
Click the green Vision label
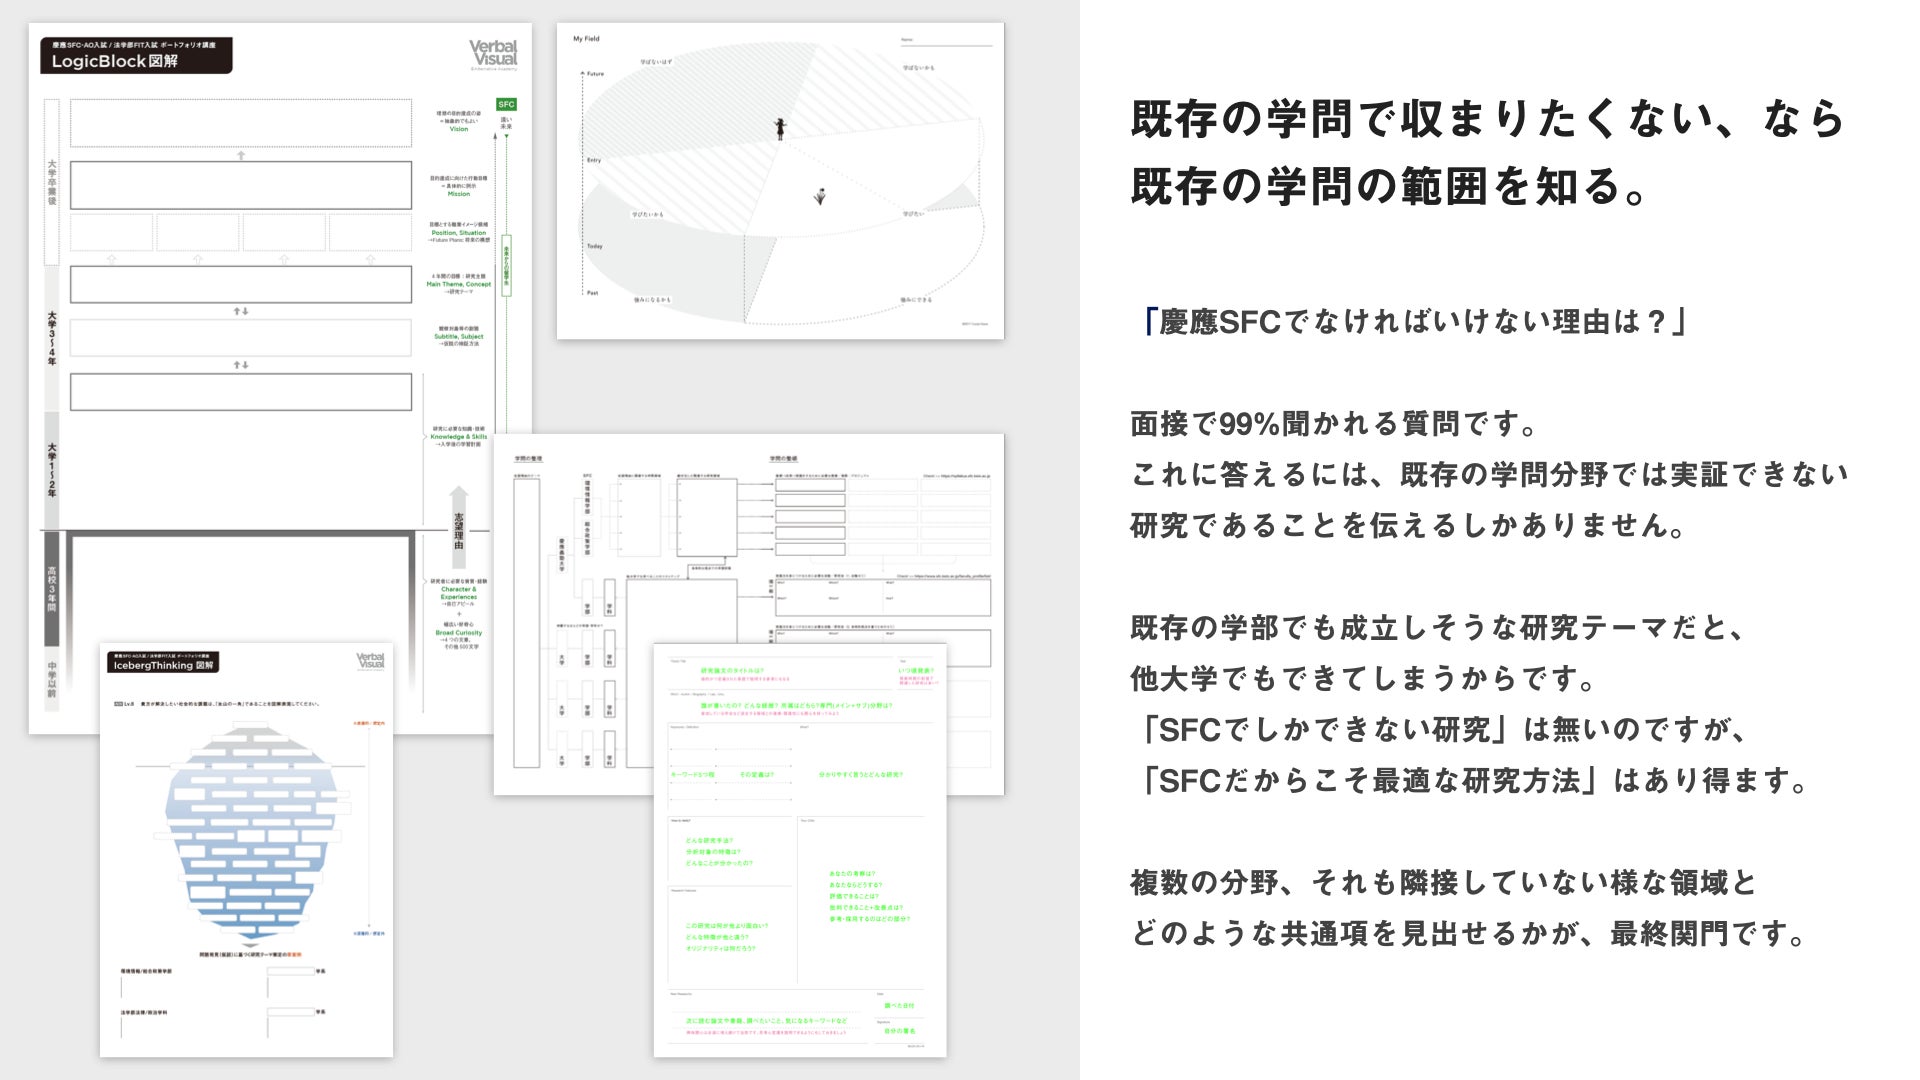pyautogui.click(x=458, y=129)
